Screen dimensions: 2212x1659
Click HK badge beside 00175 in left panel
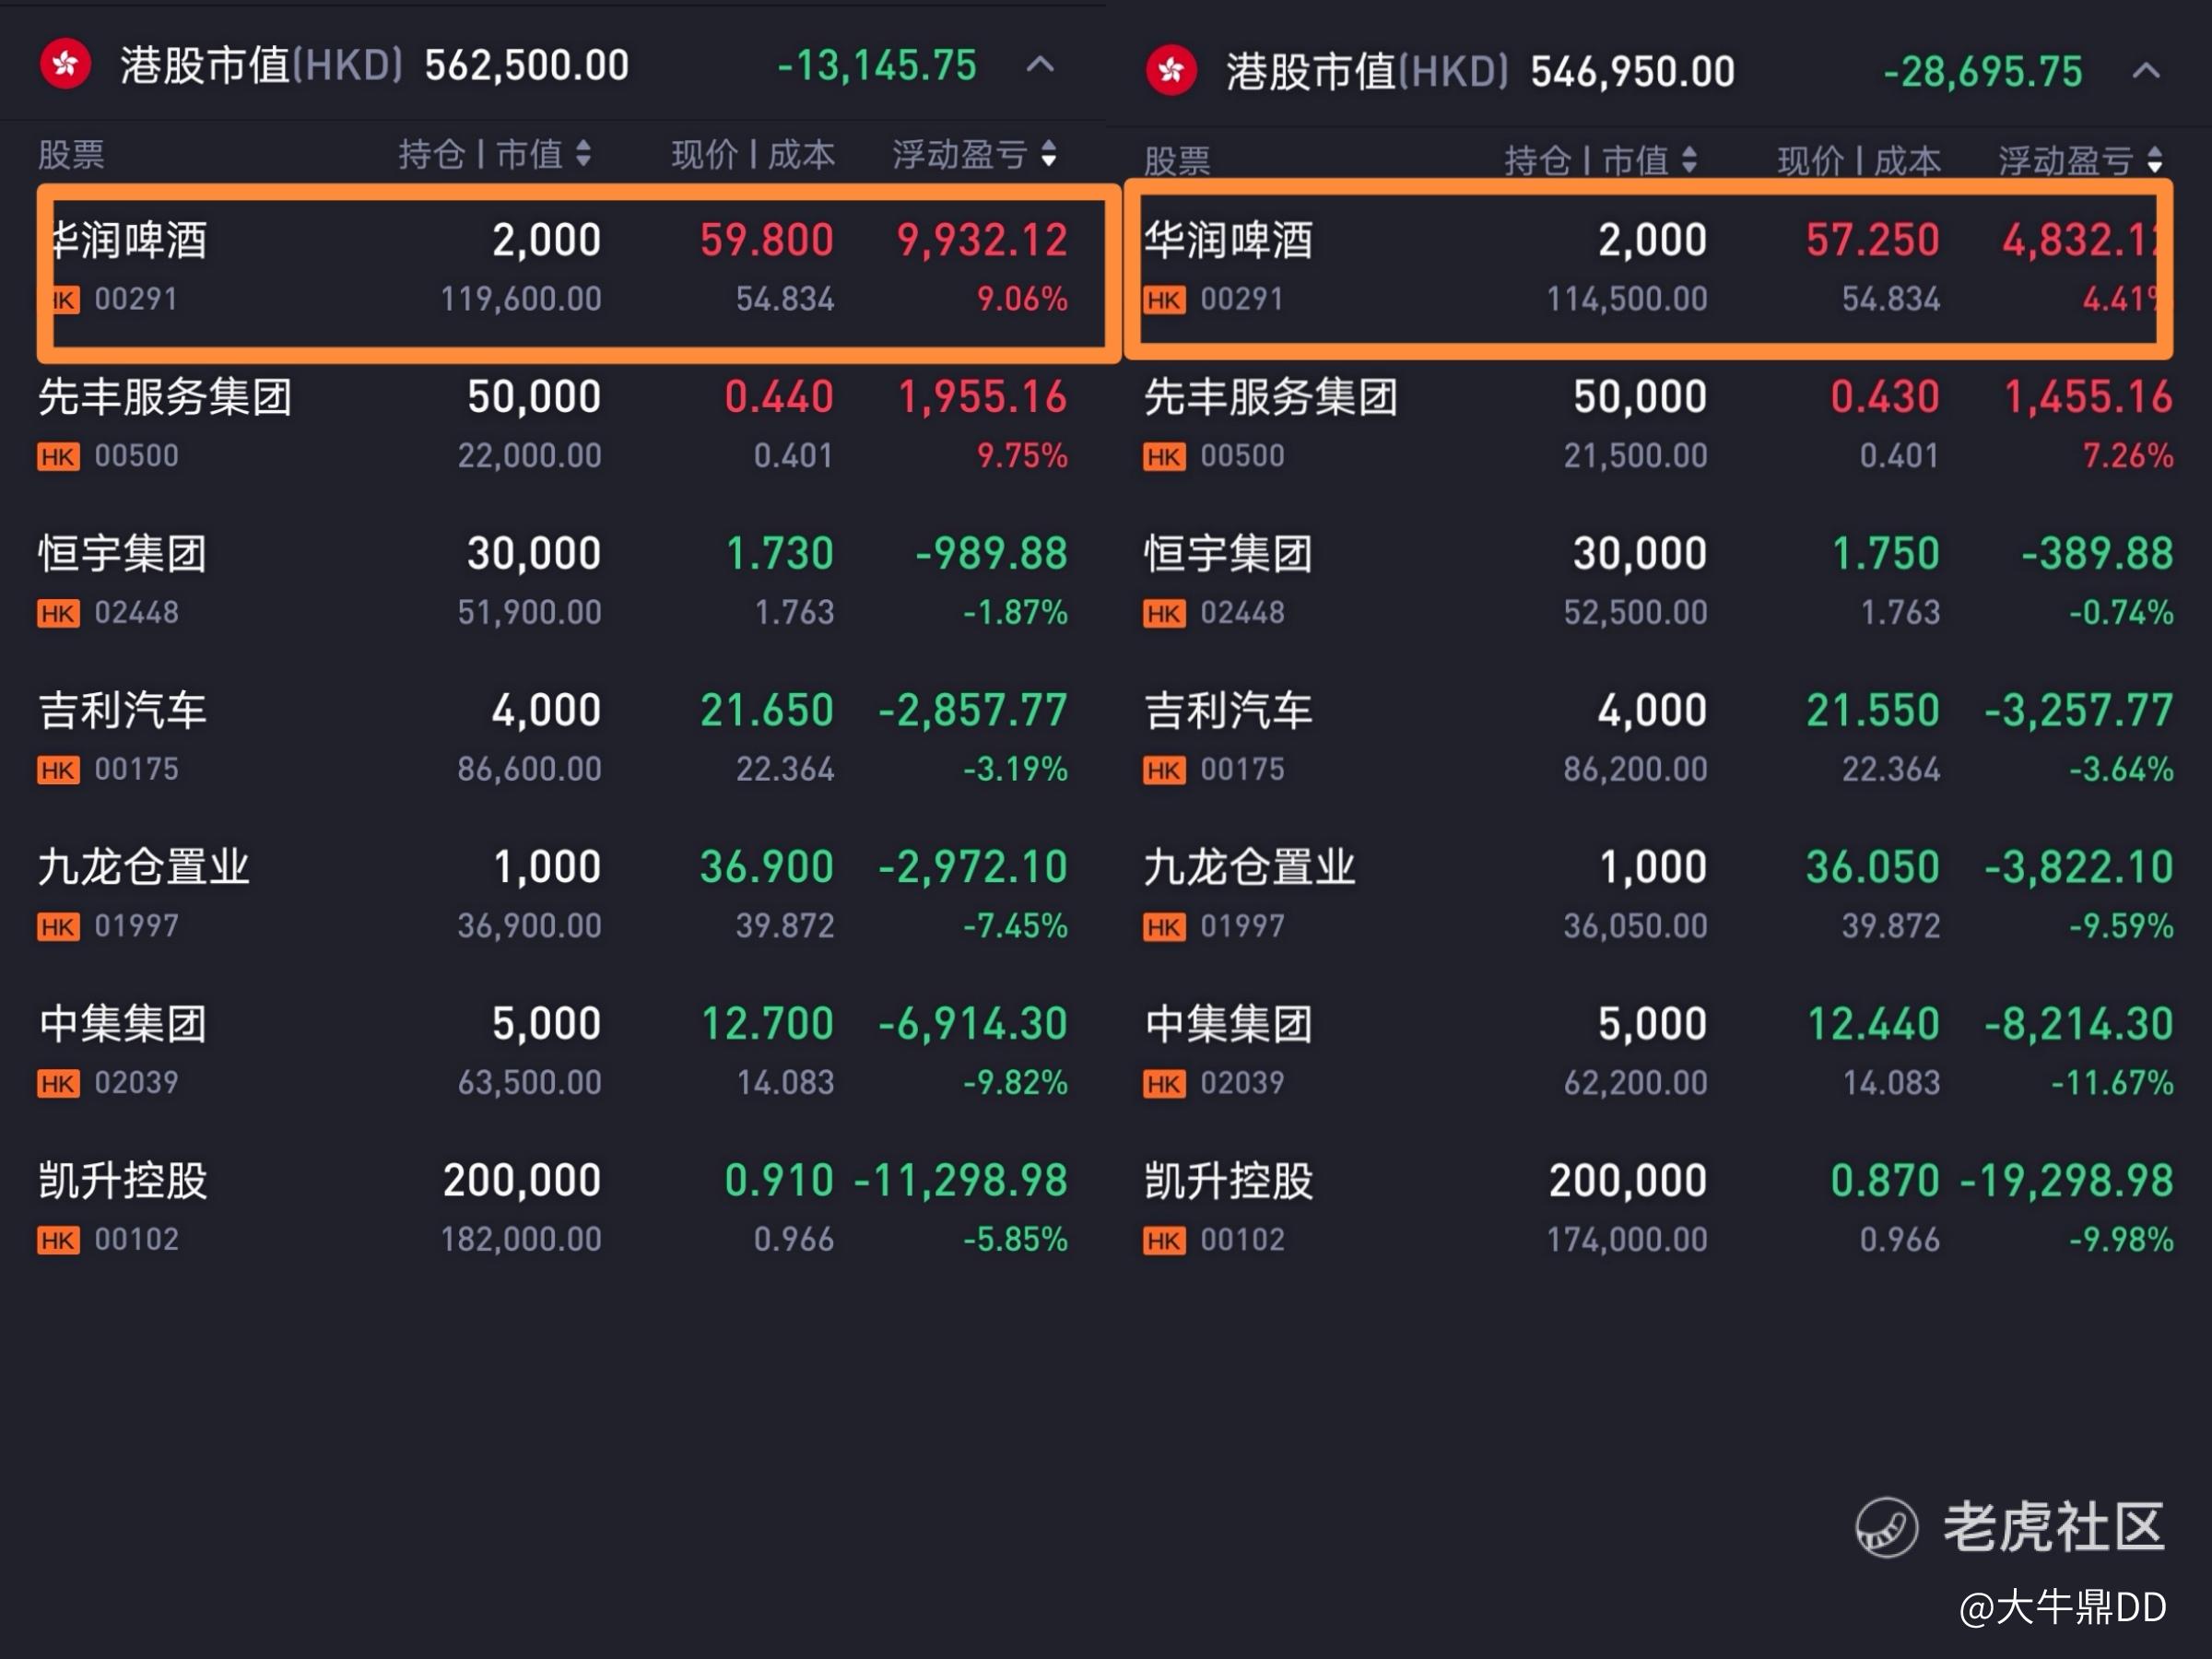58,770
